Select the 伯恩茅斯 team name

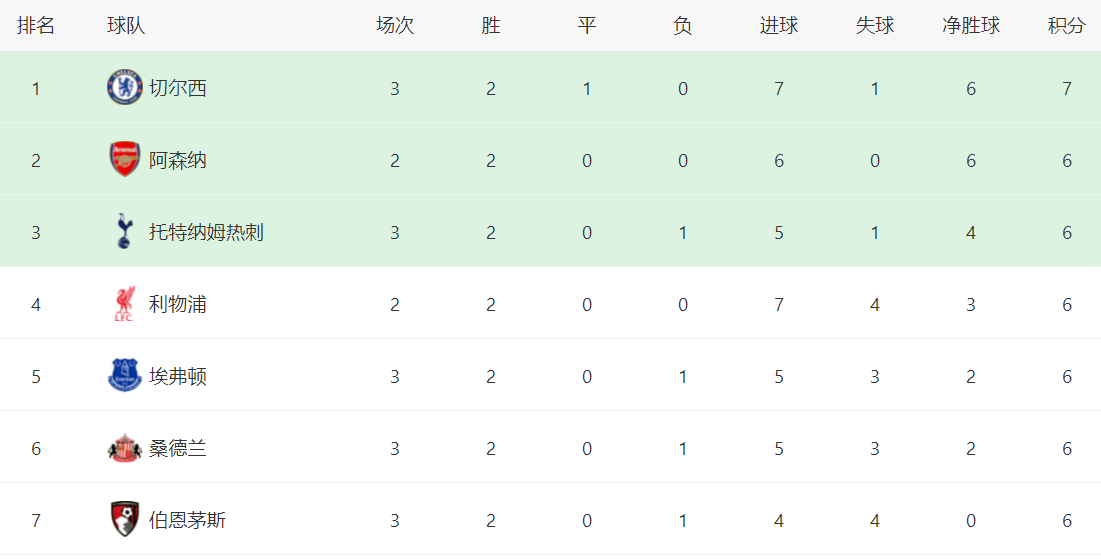click(x=187, y=520)
